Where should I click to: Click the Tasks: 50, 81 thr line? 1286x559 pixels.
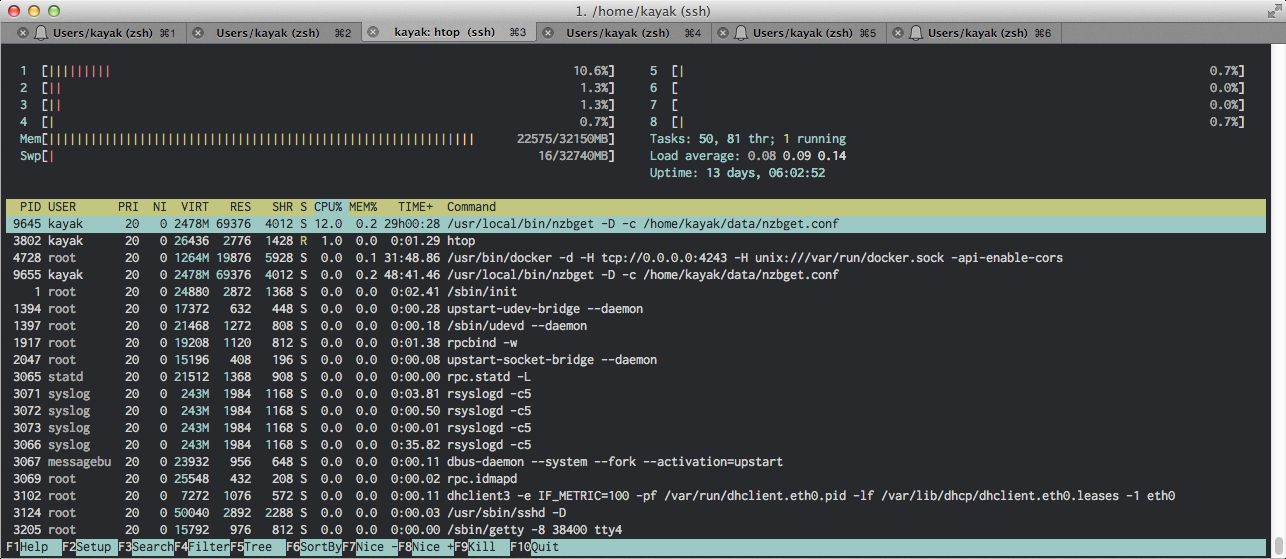point(748,139)
